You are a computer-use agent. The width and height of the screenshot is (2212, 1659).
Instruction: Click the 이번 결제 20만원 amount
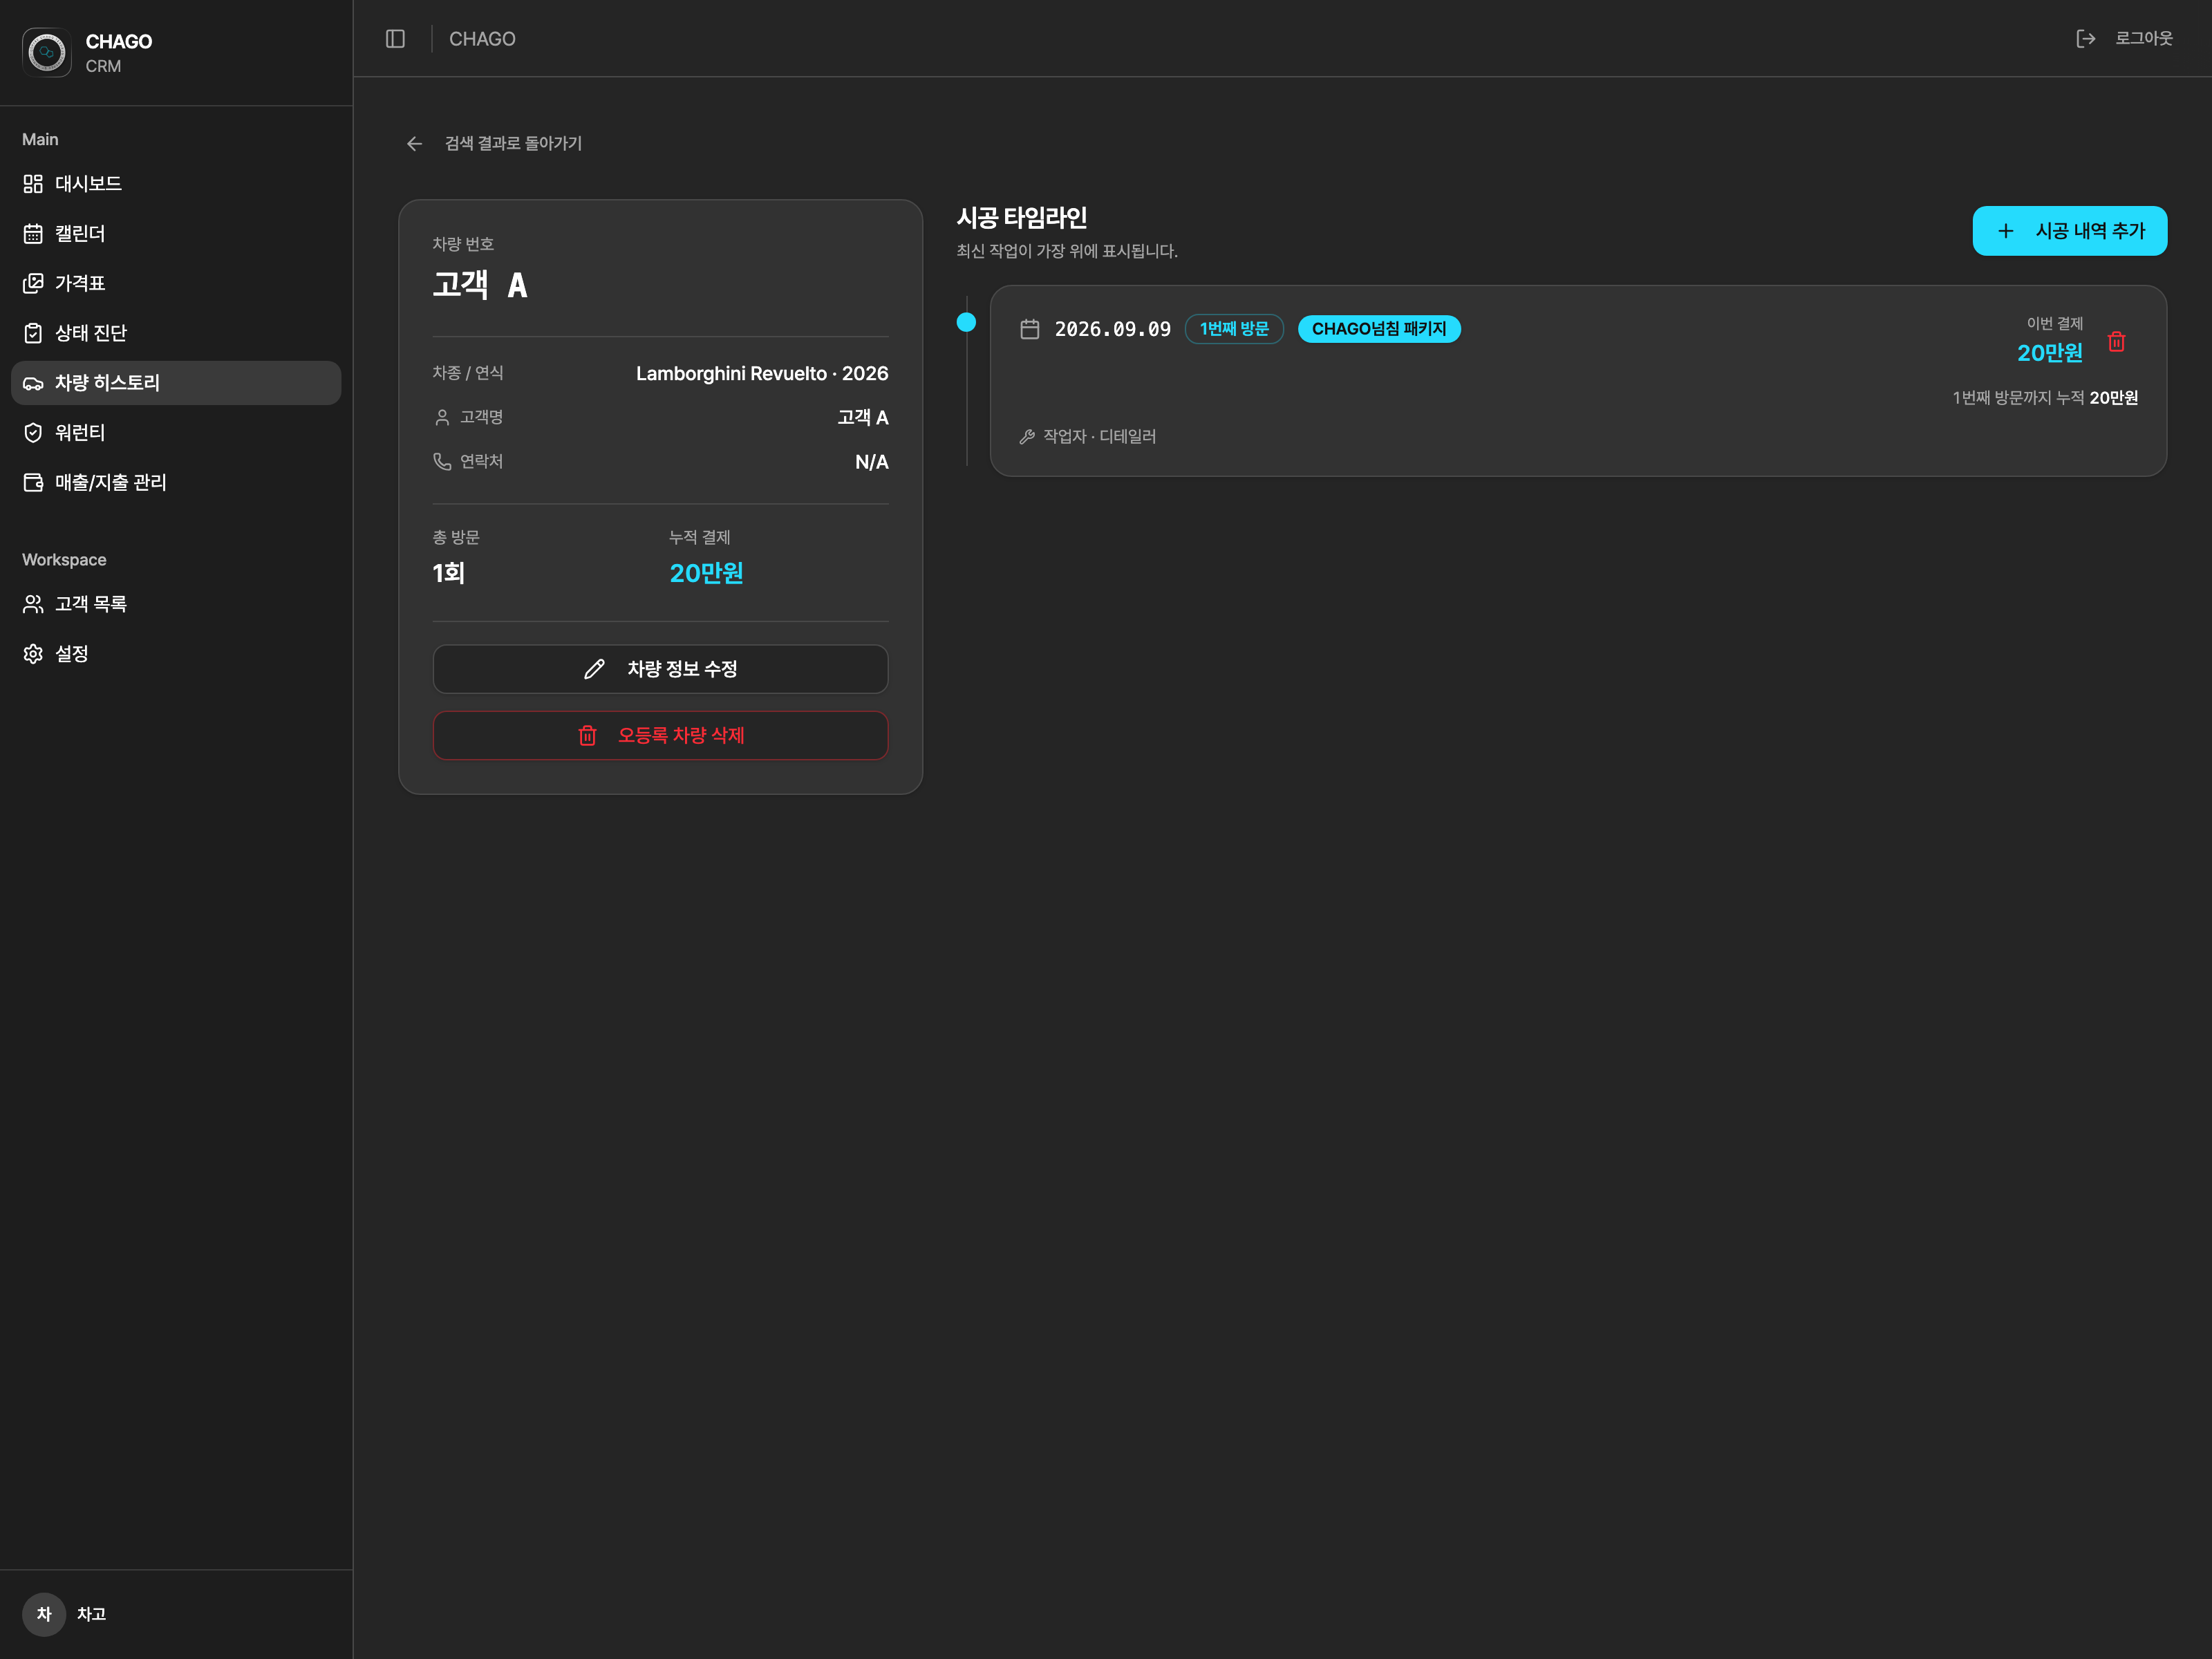[x=2049, y=353]
